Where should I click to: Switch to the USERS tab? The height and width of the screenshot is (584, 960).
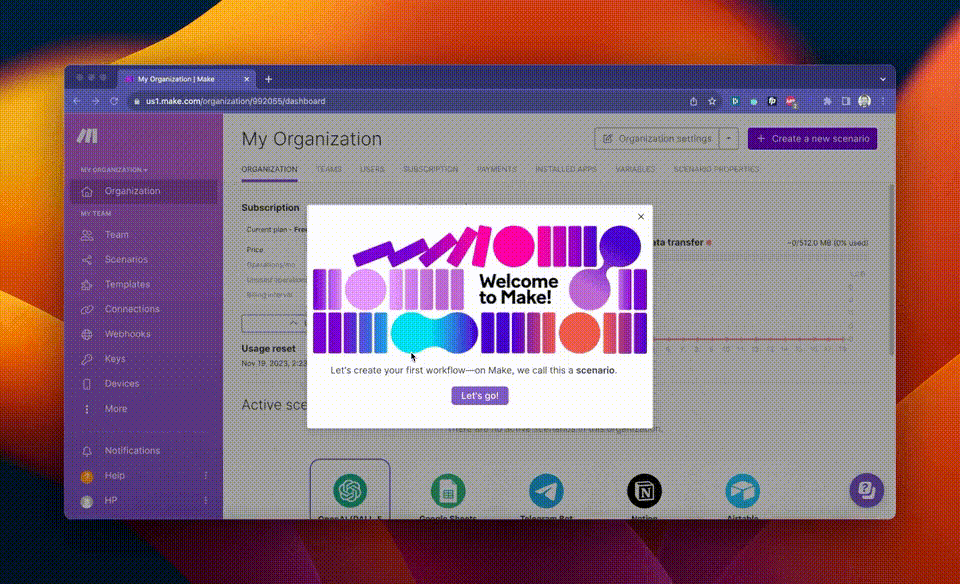pyautogui.click(x=372, y=170)
